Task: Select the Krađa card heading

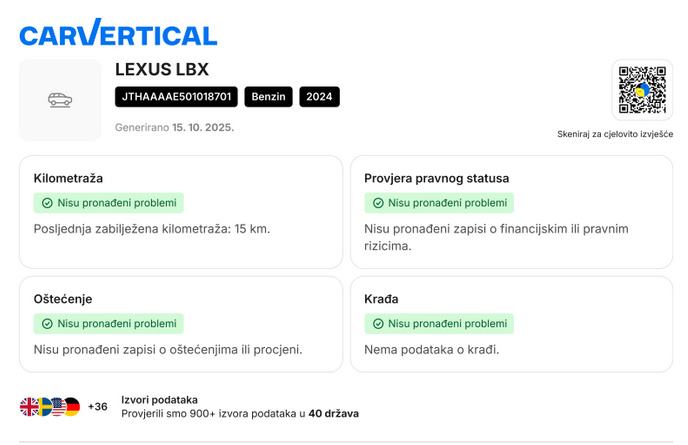Action: click(x=381, y=299)
